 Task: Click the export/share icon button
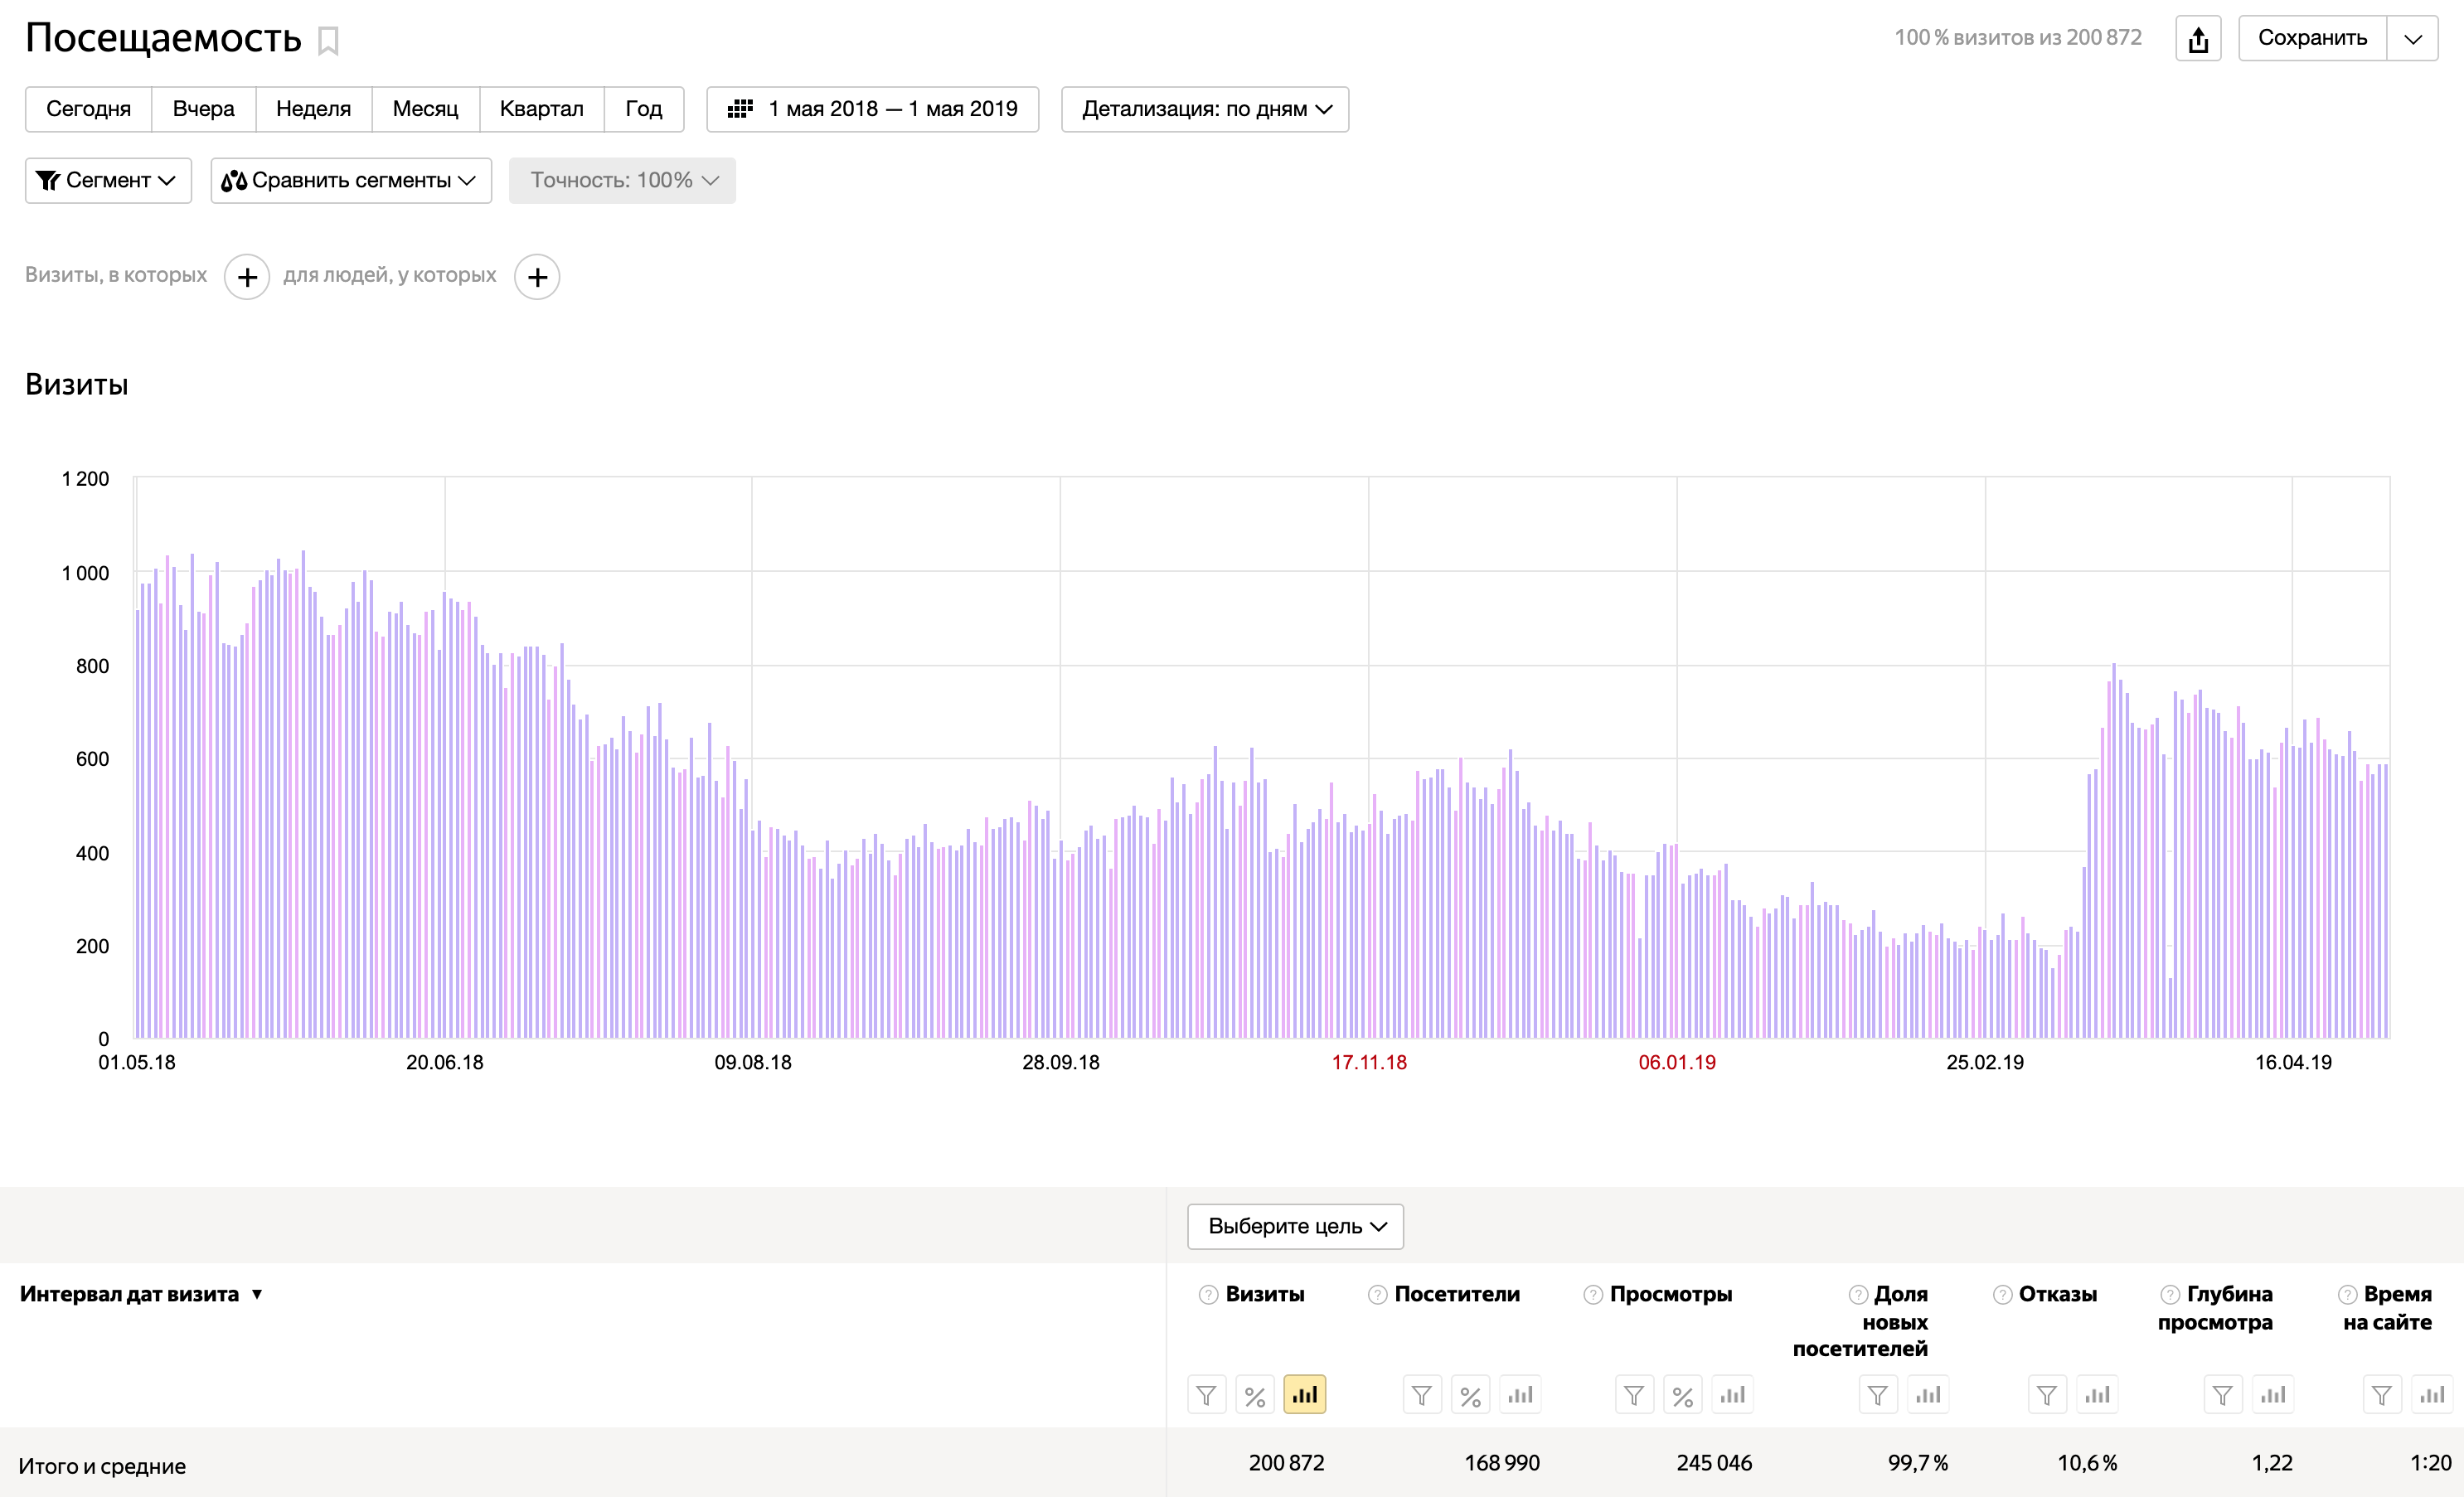tap(2197, 39)
